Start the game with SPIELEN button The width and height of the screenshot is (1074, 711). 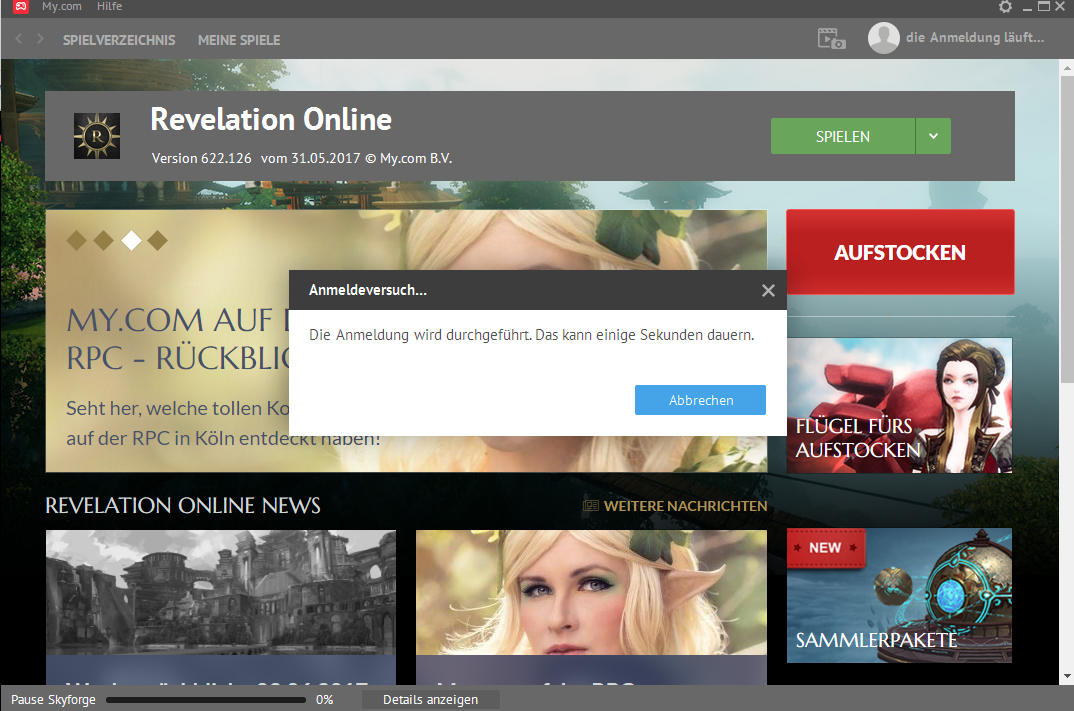[842, 136]
